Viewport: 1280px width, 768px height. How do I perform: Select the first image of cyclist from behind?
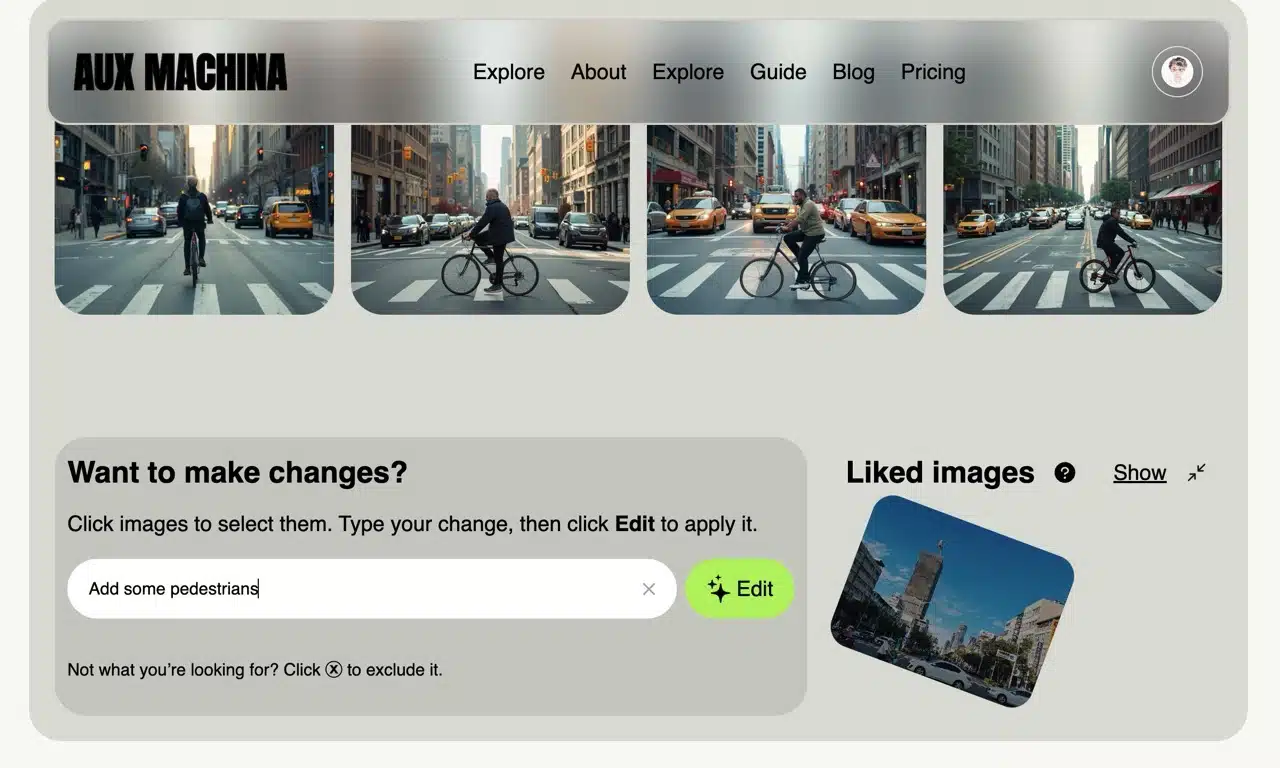194,219
